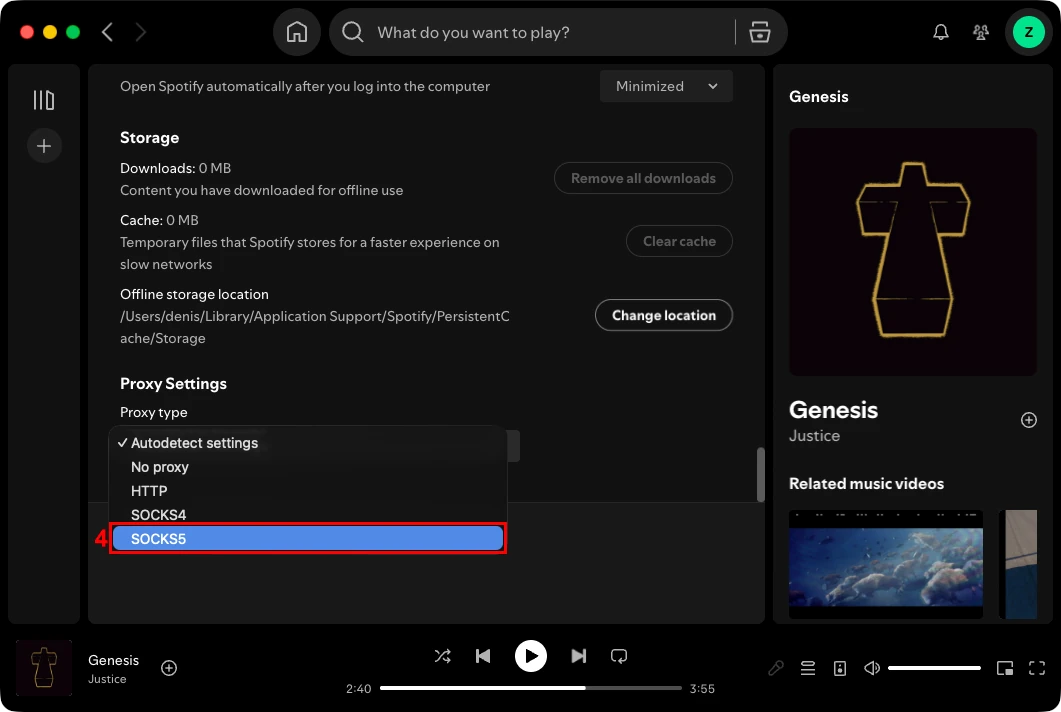Open Justice artist link in right panel
This screenshot has width=1061, height=712.
tap(814, 436)
